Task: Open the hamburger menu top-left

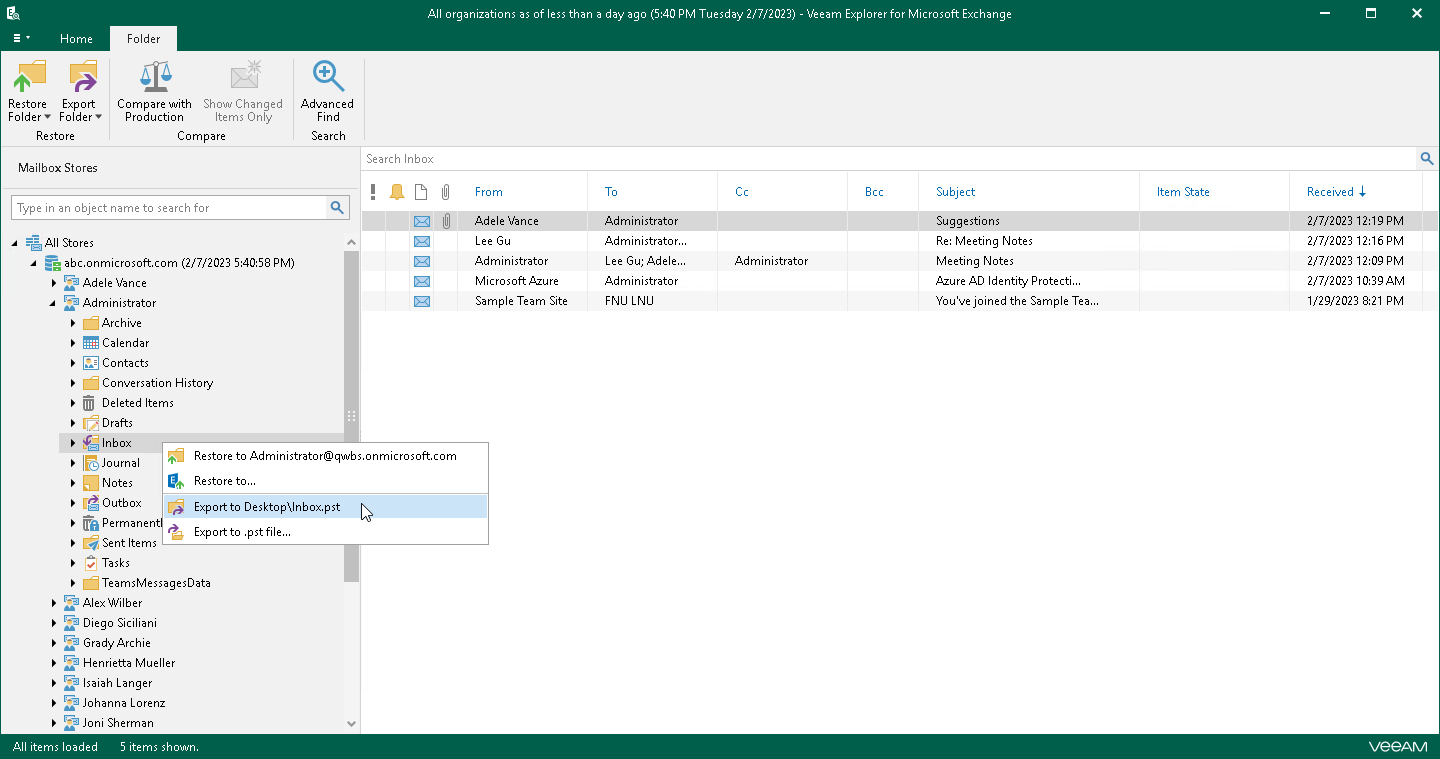Action: (19, 38)
